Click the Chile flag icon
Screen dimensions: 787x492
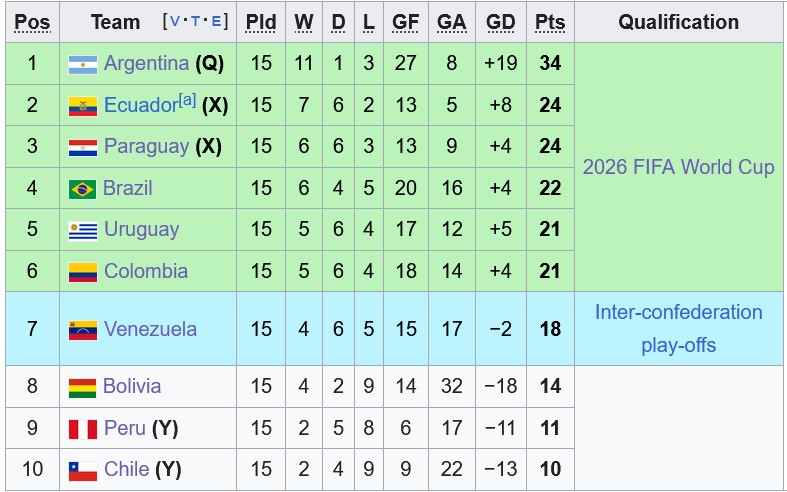coord(82,470)
